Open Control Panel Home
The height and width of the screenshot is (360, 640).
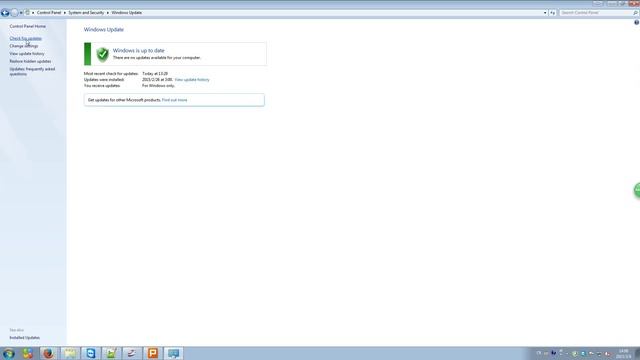pos(27,26)
